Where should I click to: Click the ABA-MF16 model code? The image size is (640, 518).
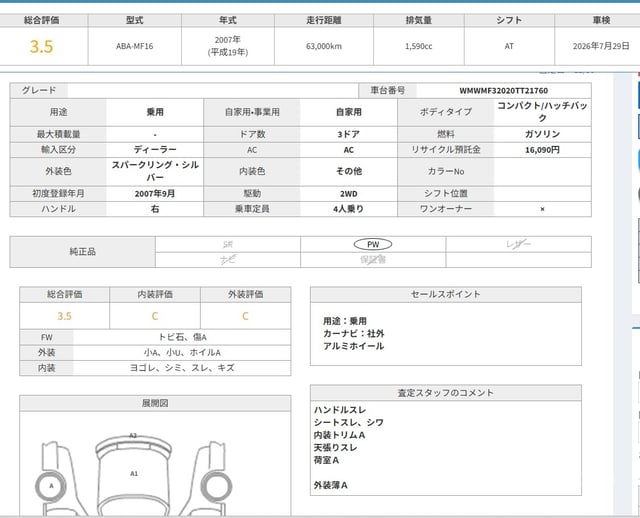pos(133,46)
